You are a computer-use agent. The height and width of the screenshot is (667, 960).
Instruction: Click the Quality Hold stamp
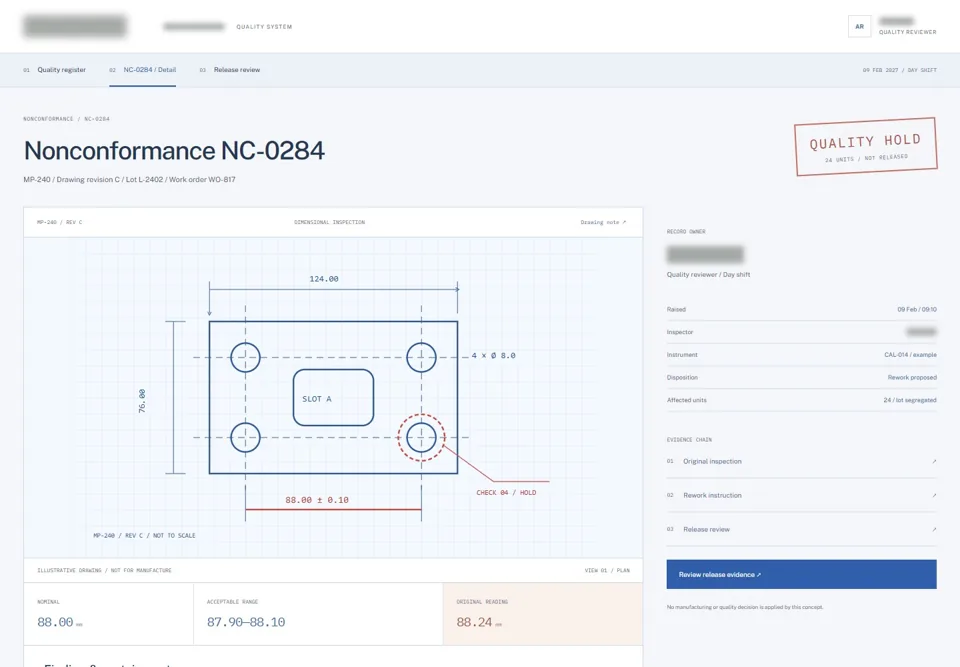click(x=866, y=147)
